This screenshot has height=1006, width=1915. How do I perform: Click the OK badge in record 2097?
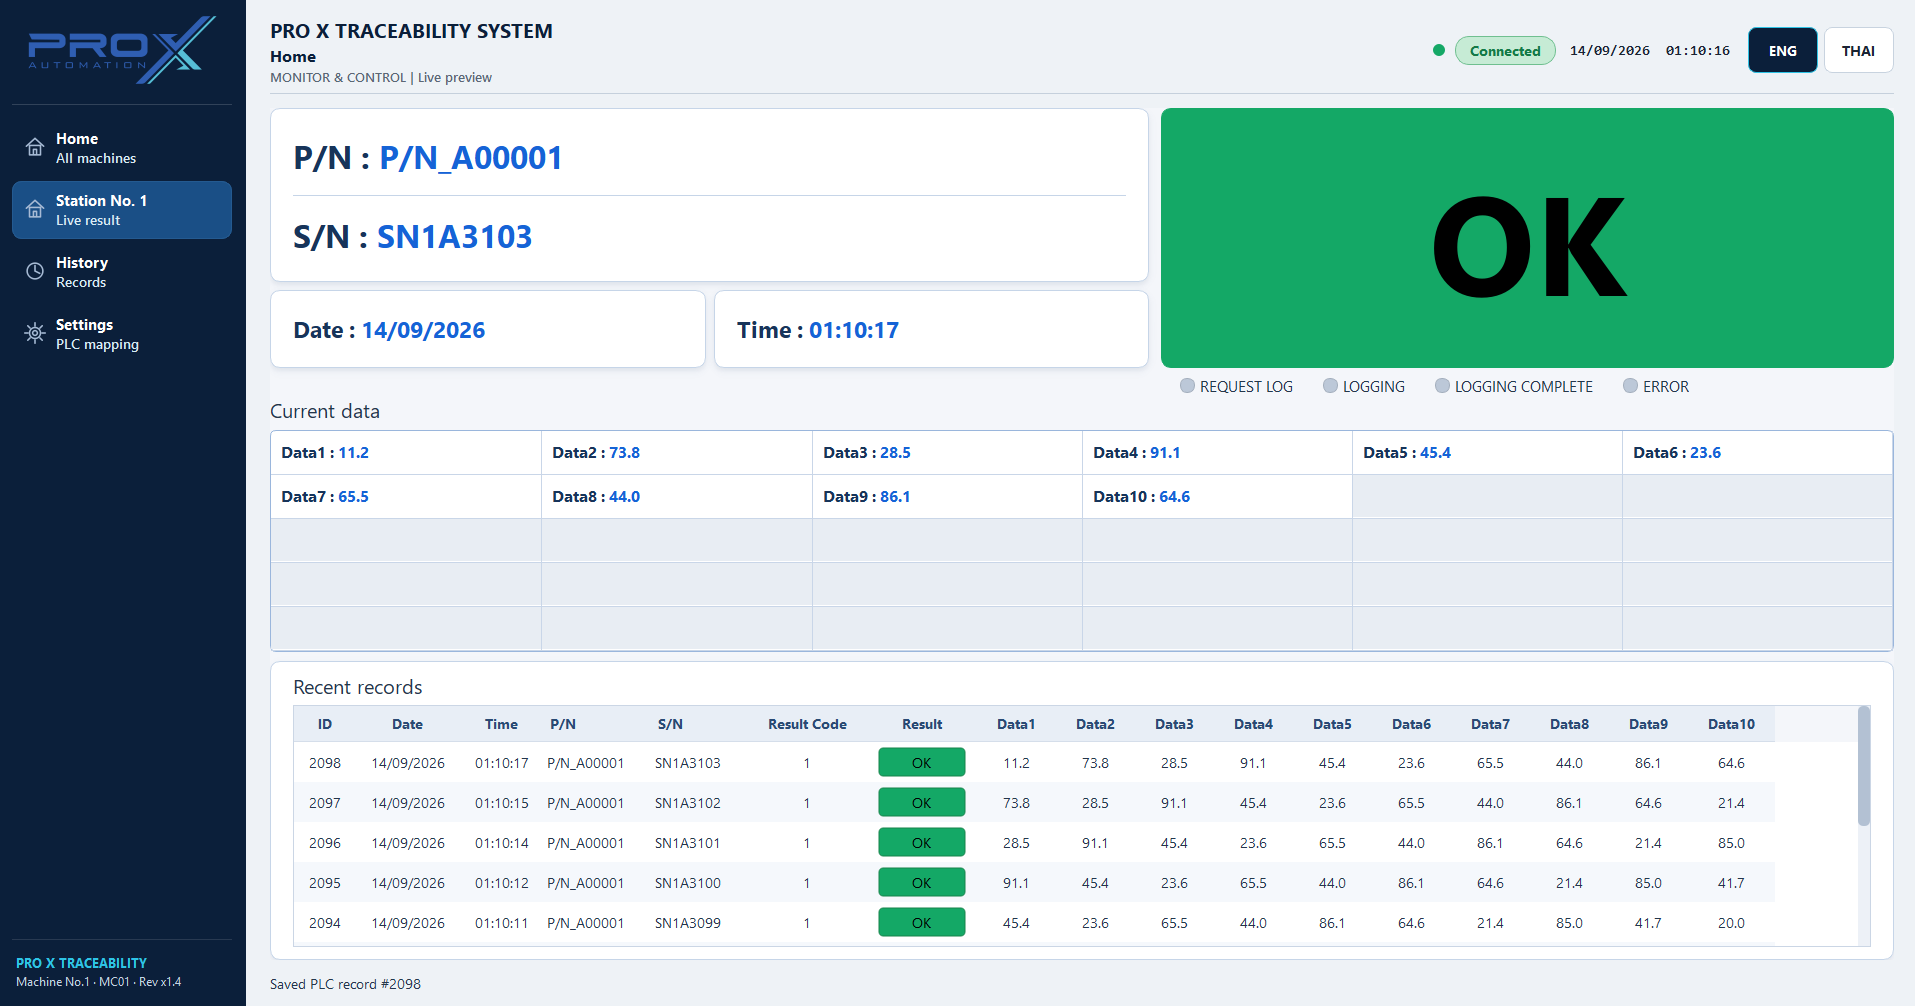tap(921, 803)
